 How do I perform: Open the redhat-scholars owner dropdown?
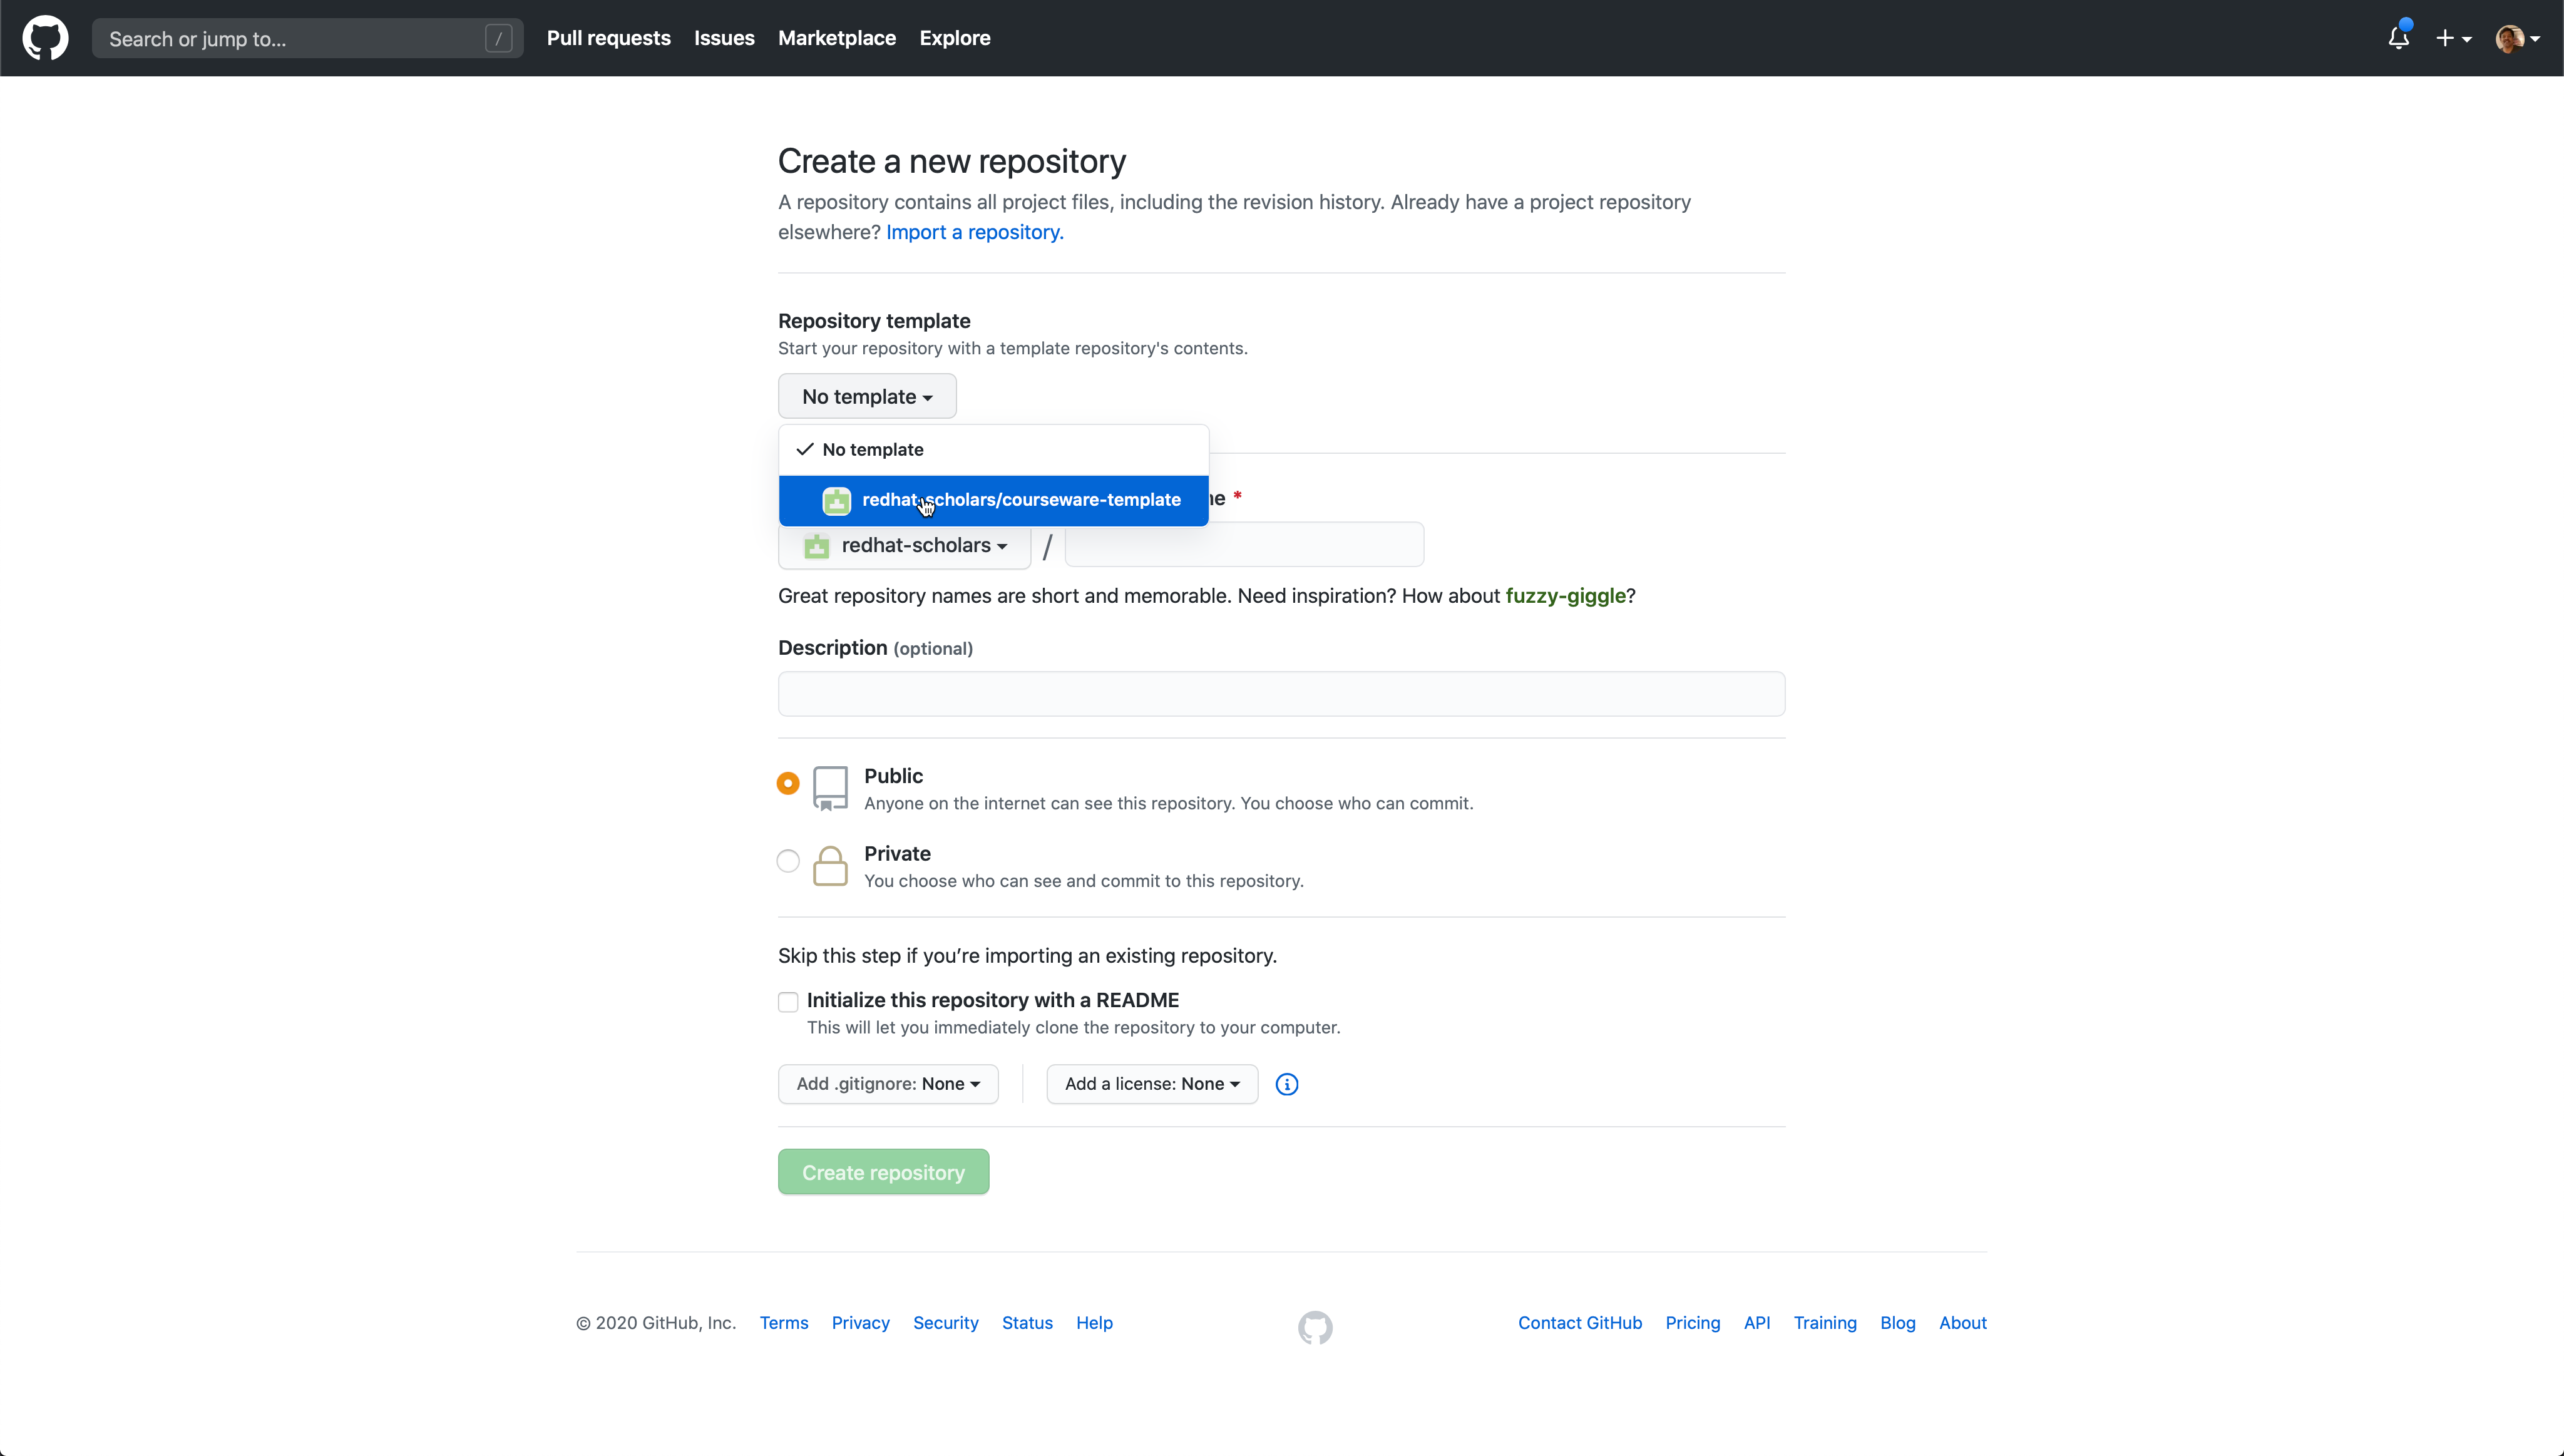coord(905,546)
